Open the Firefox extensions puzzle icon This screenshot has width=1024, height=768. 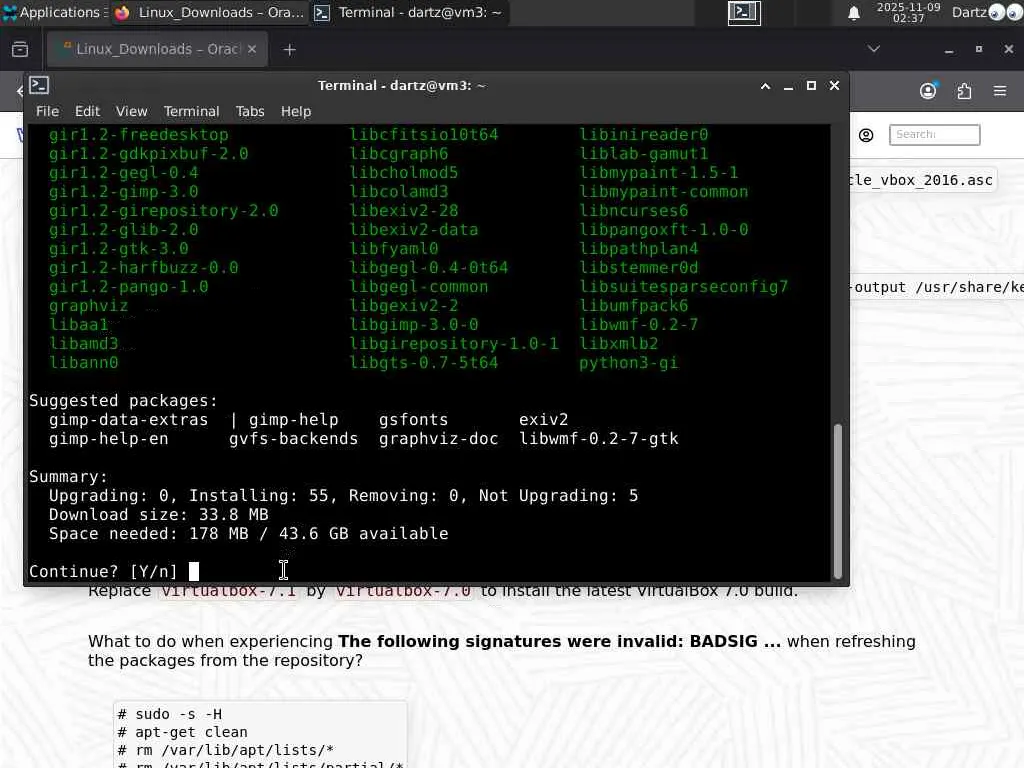click(x=964, y=91)
